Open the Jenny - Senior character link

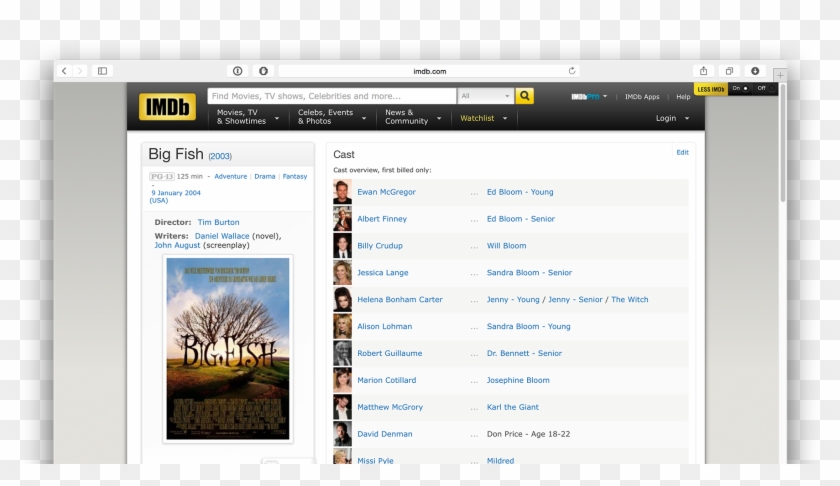click(x=575, y=300)
